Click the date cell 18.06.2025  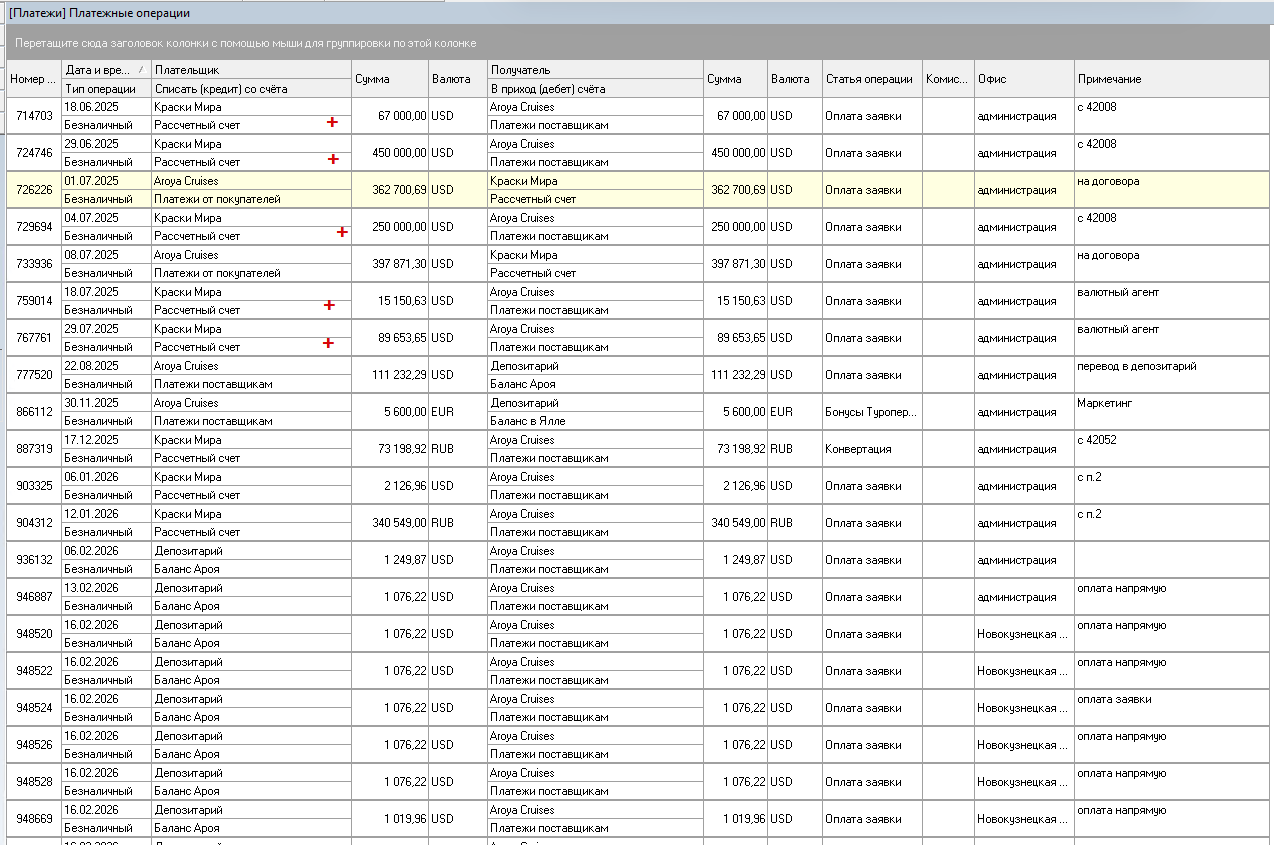point(106,107)
